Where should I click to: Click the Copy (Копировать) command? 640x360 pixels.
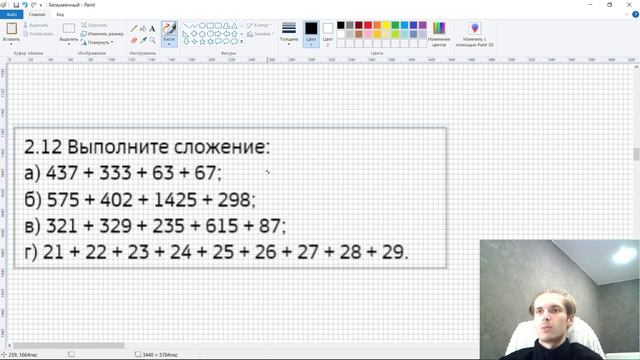coord(38,34)
